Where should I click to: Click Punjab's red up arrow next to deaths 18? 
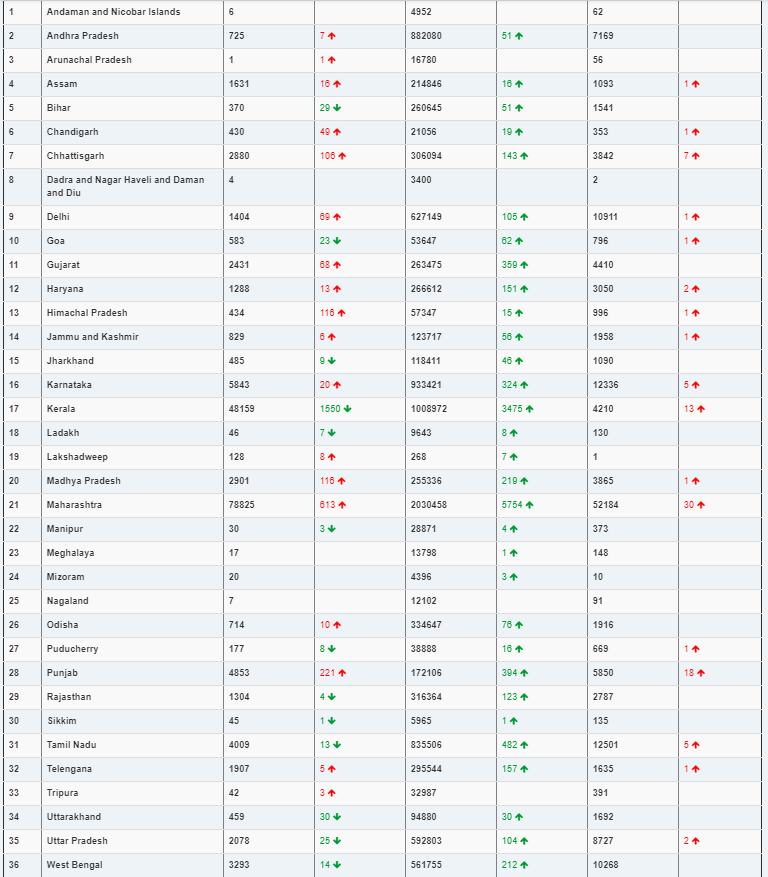(701, 673)
